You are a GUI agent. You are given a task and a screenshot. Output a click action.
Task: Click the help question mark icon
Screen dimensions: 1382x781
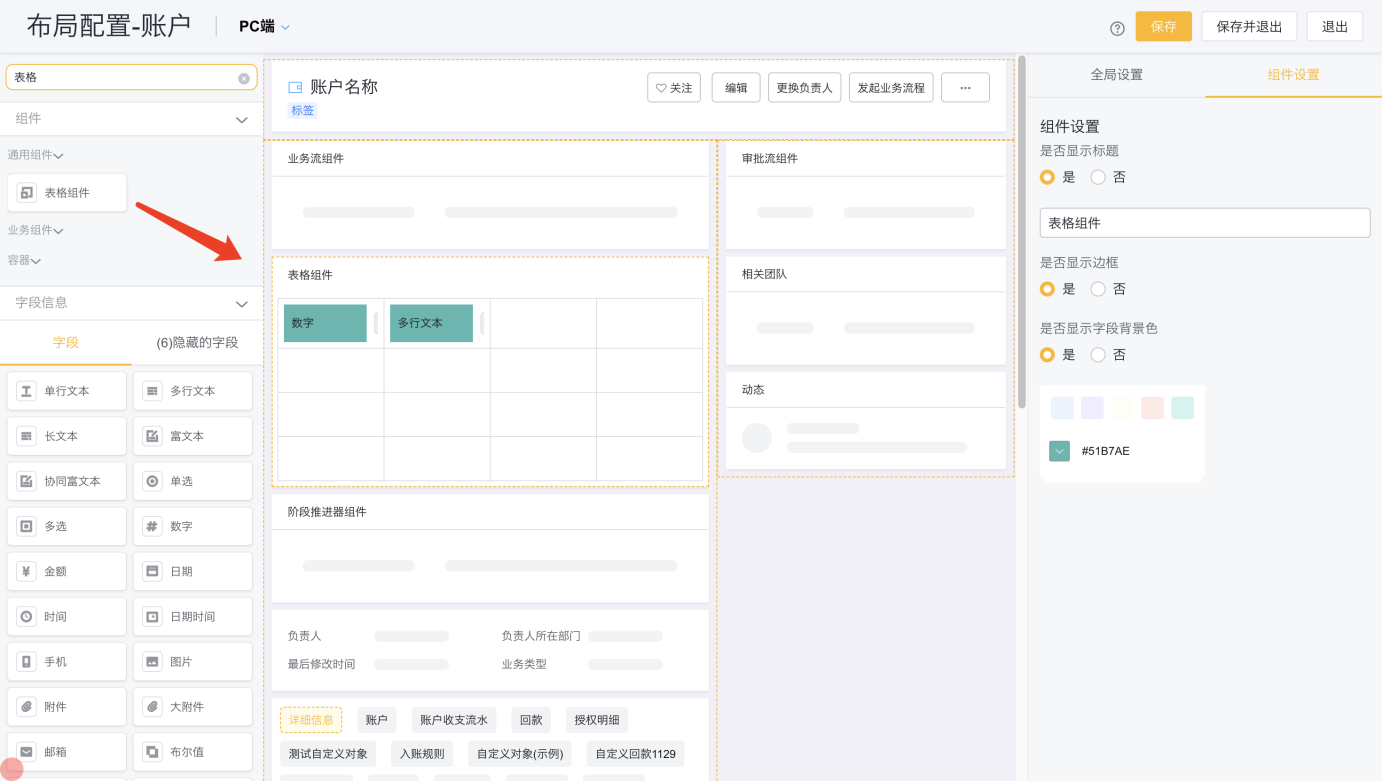(x=1117, y=28)
